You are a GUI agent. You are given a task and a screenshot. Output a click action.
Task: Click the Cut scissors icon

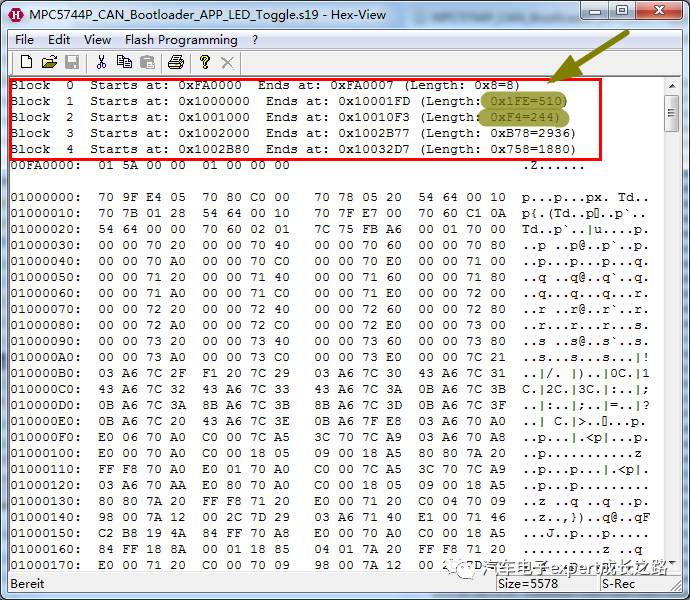coord(102,62)
